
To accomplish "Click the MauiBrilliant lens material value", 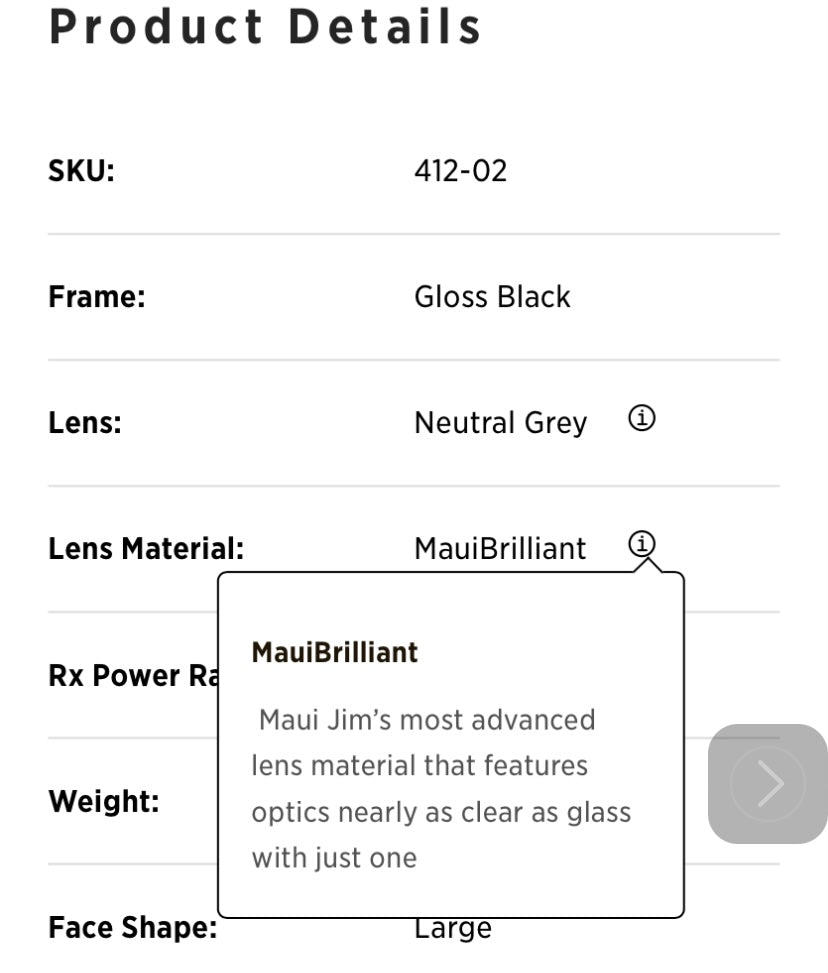I will pyautogui.click(x=500, y=548).
